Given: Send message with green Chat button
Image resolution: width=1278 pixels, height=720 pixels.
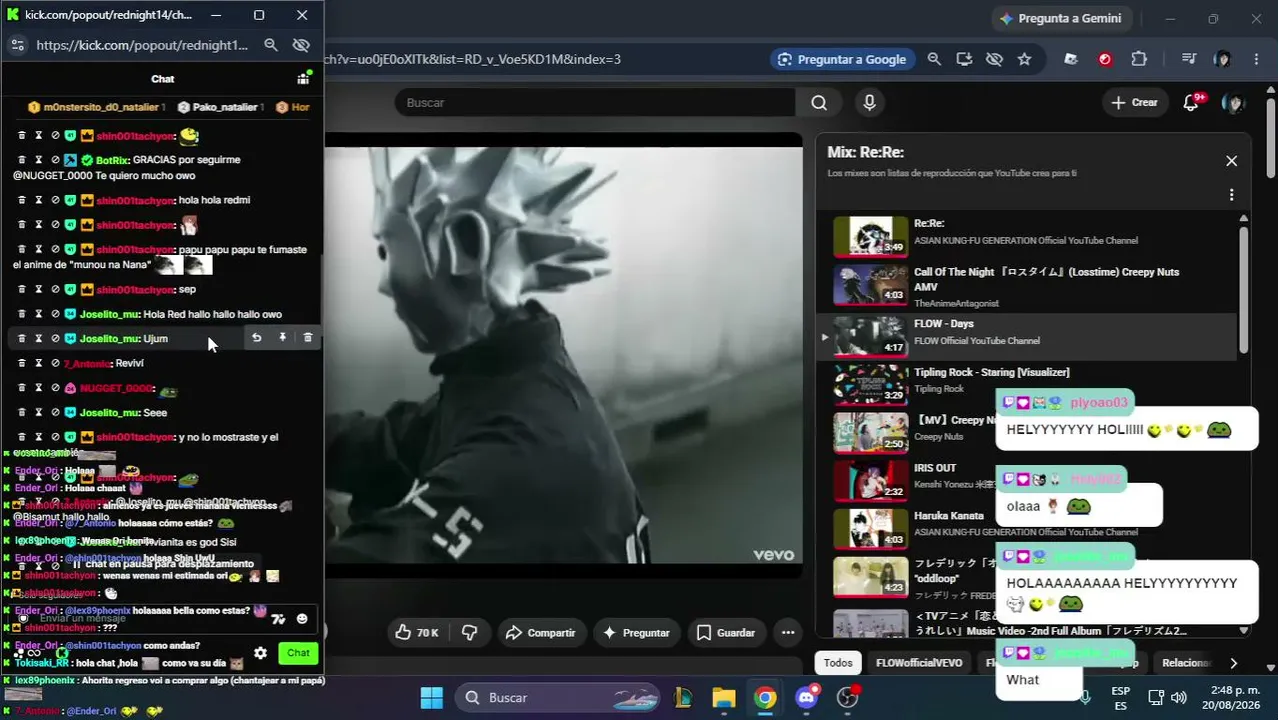Looking at the screenshot, I should click(298, 653).
